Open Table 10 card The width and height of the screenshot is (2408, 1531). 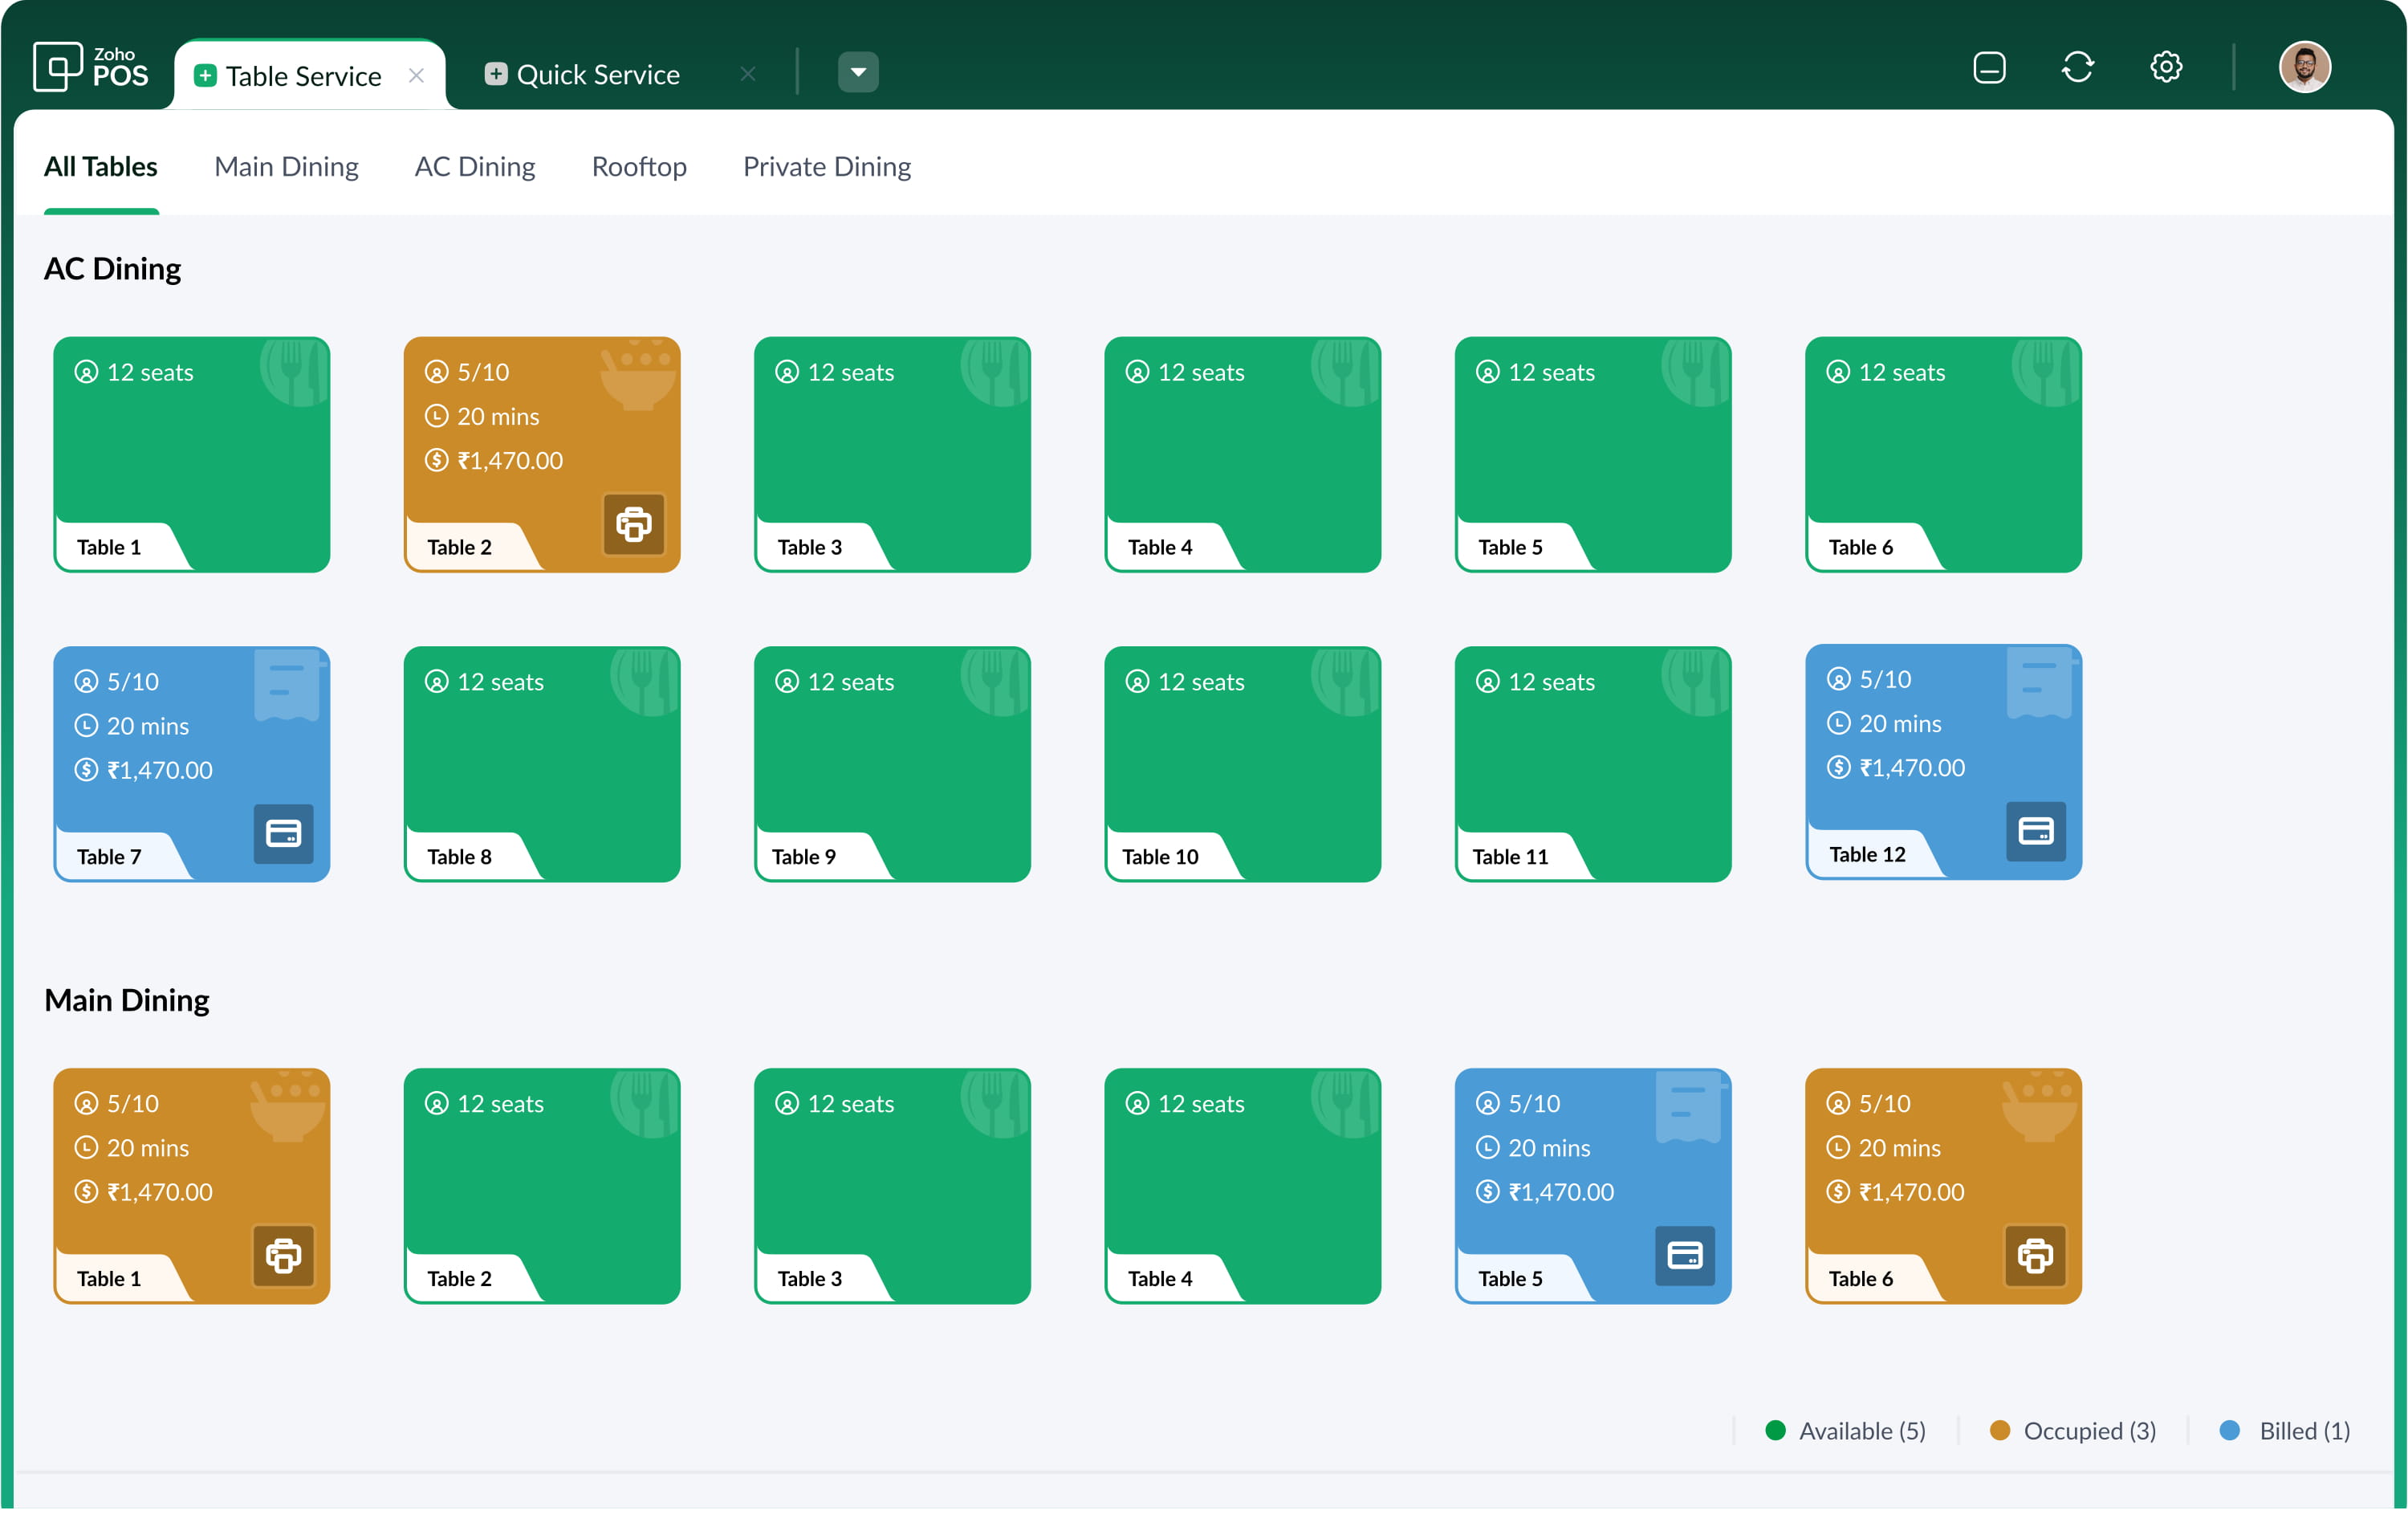point(1242,764)
